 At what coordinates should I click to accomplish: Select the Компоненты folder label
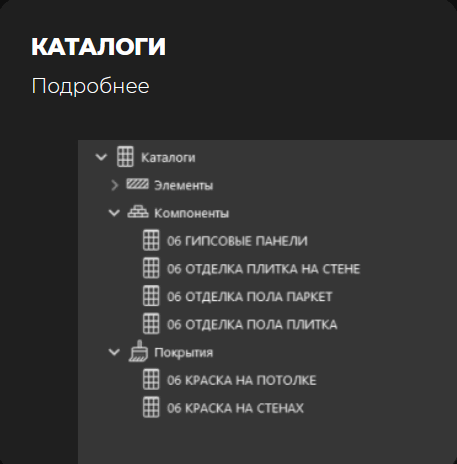(192, 213)
